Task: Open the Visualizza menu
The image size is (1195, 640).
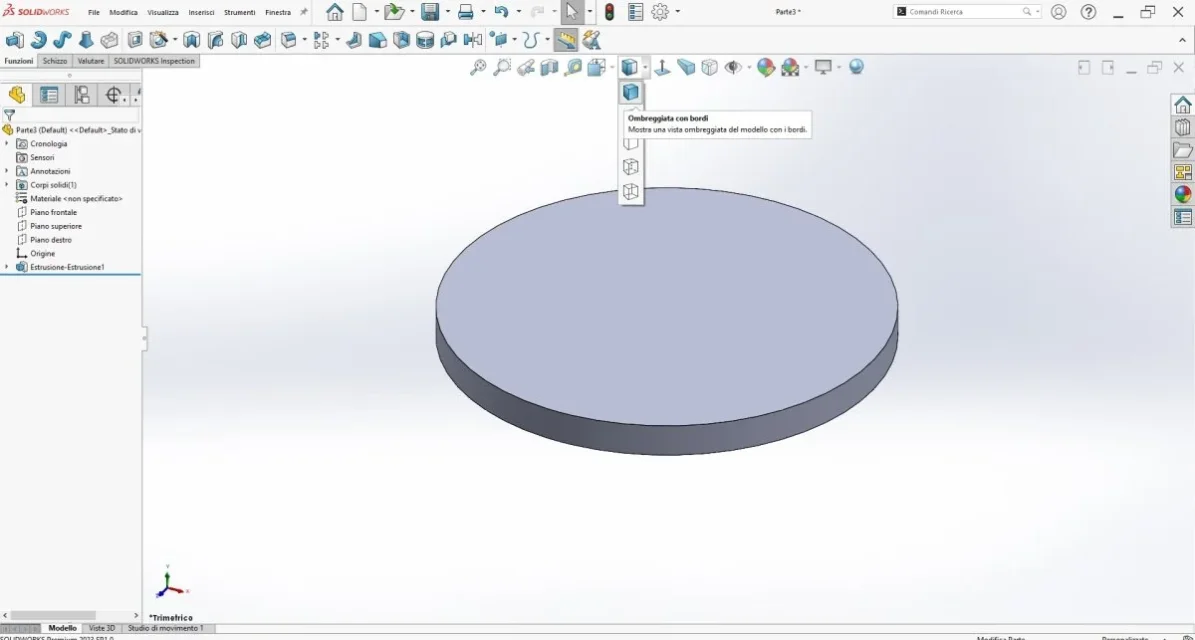Action: pyautogui.click(x=163, y=12)
